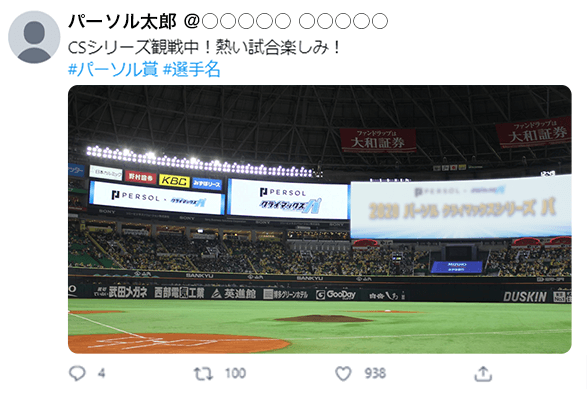This screenshot has height=405, width=587.
Task: Click the reply count showing 4
Action: tap(101, 373)
